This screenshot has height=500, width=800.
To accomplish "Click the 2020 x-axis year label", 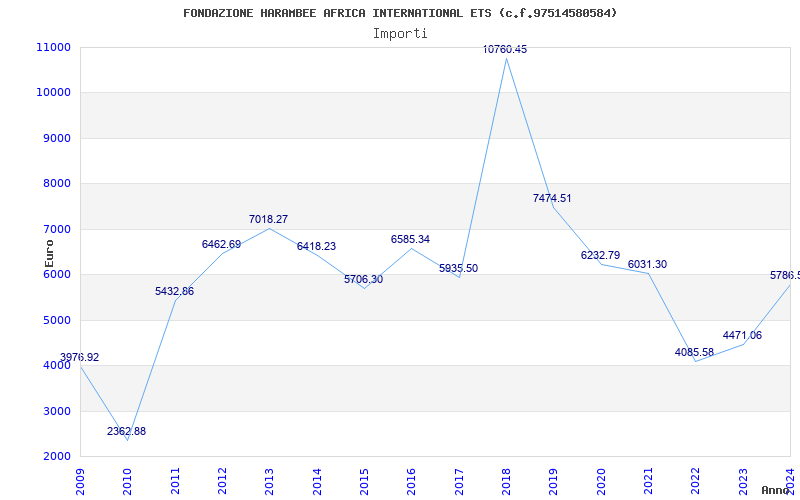I will [601, 482].
